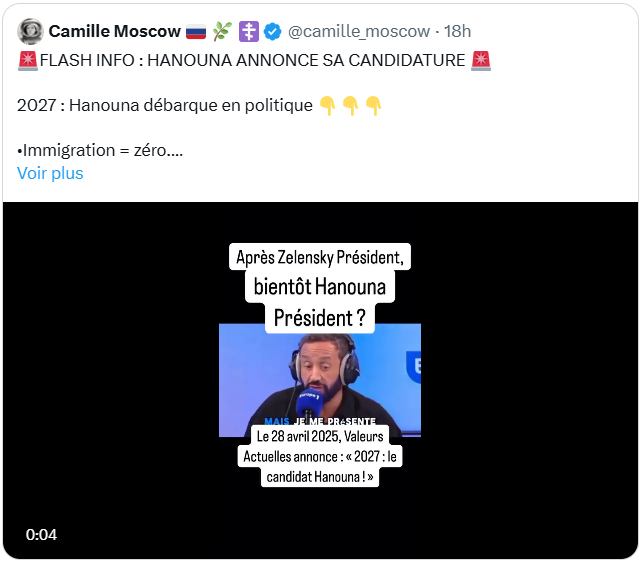This screenshot has height=561, width=644.
Task: Click the Russian flag emoji
Action: (196, 32)
